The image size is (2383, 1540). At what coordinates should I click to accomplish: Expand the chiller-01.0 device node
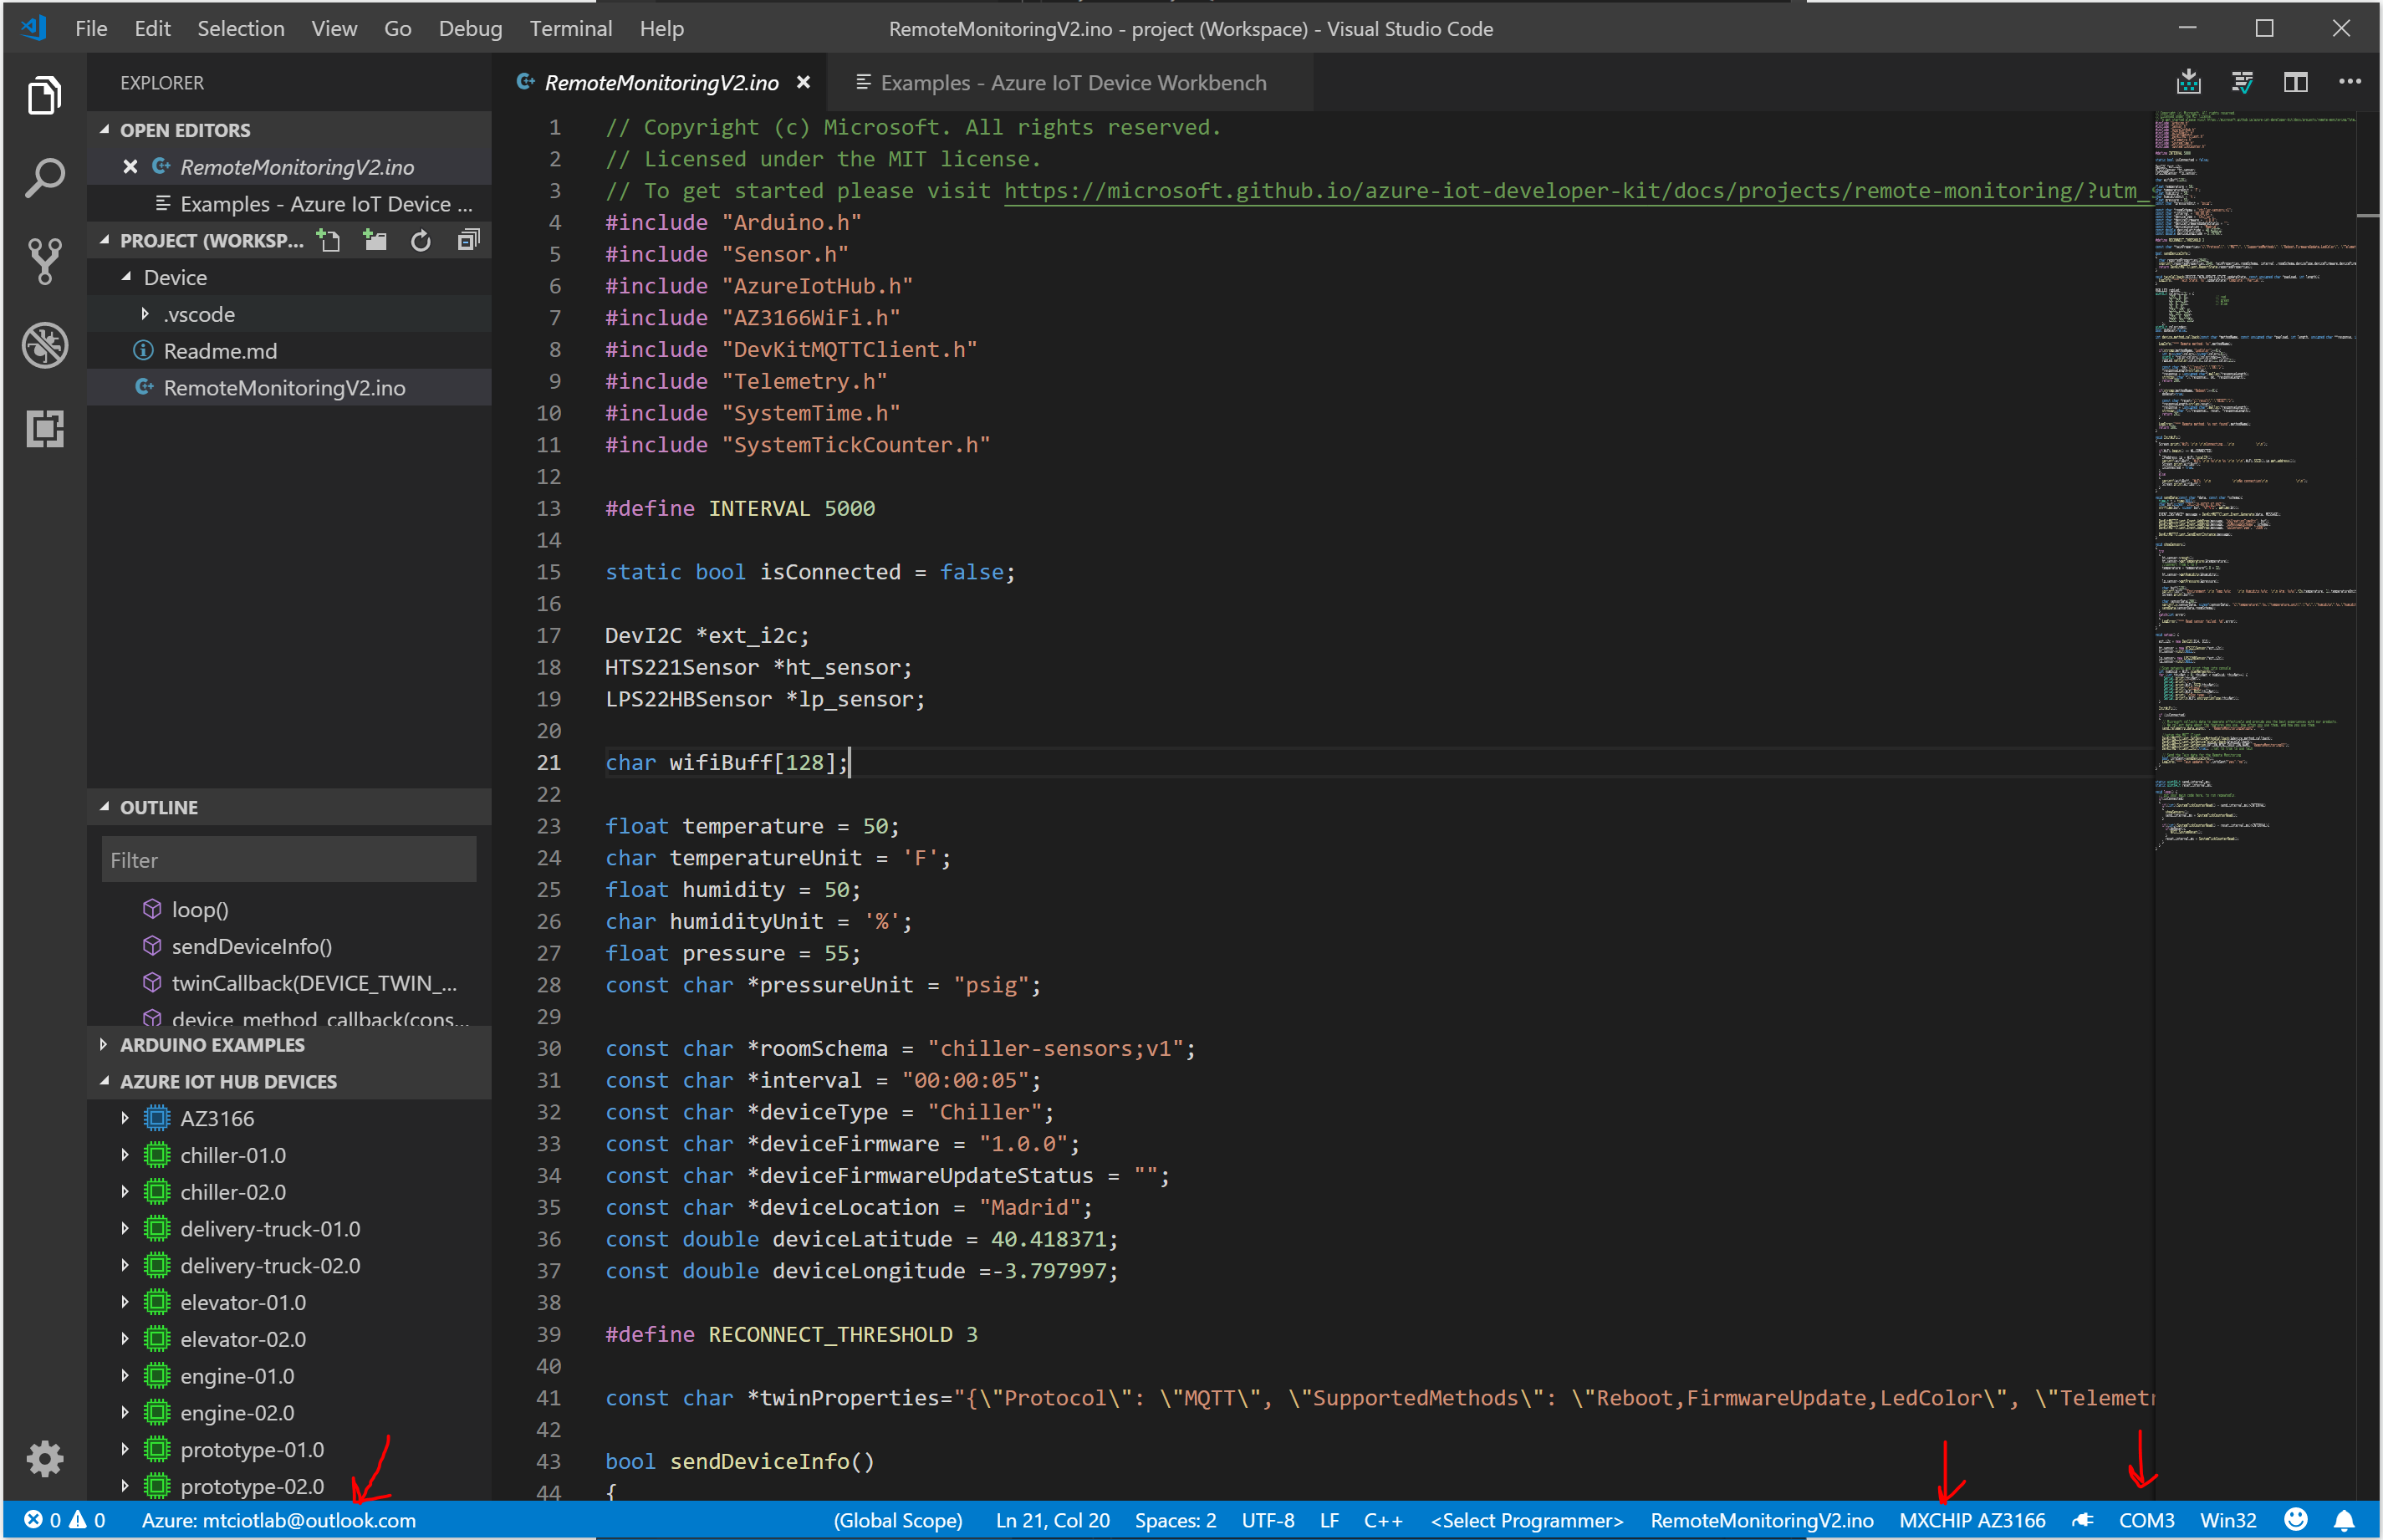click(x=125, y=1155)
